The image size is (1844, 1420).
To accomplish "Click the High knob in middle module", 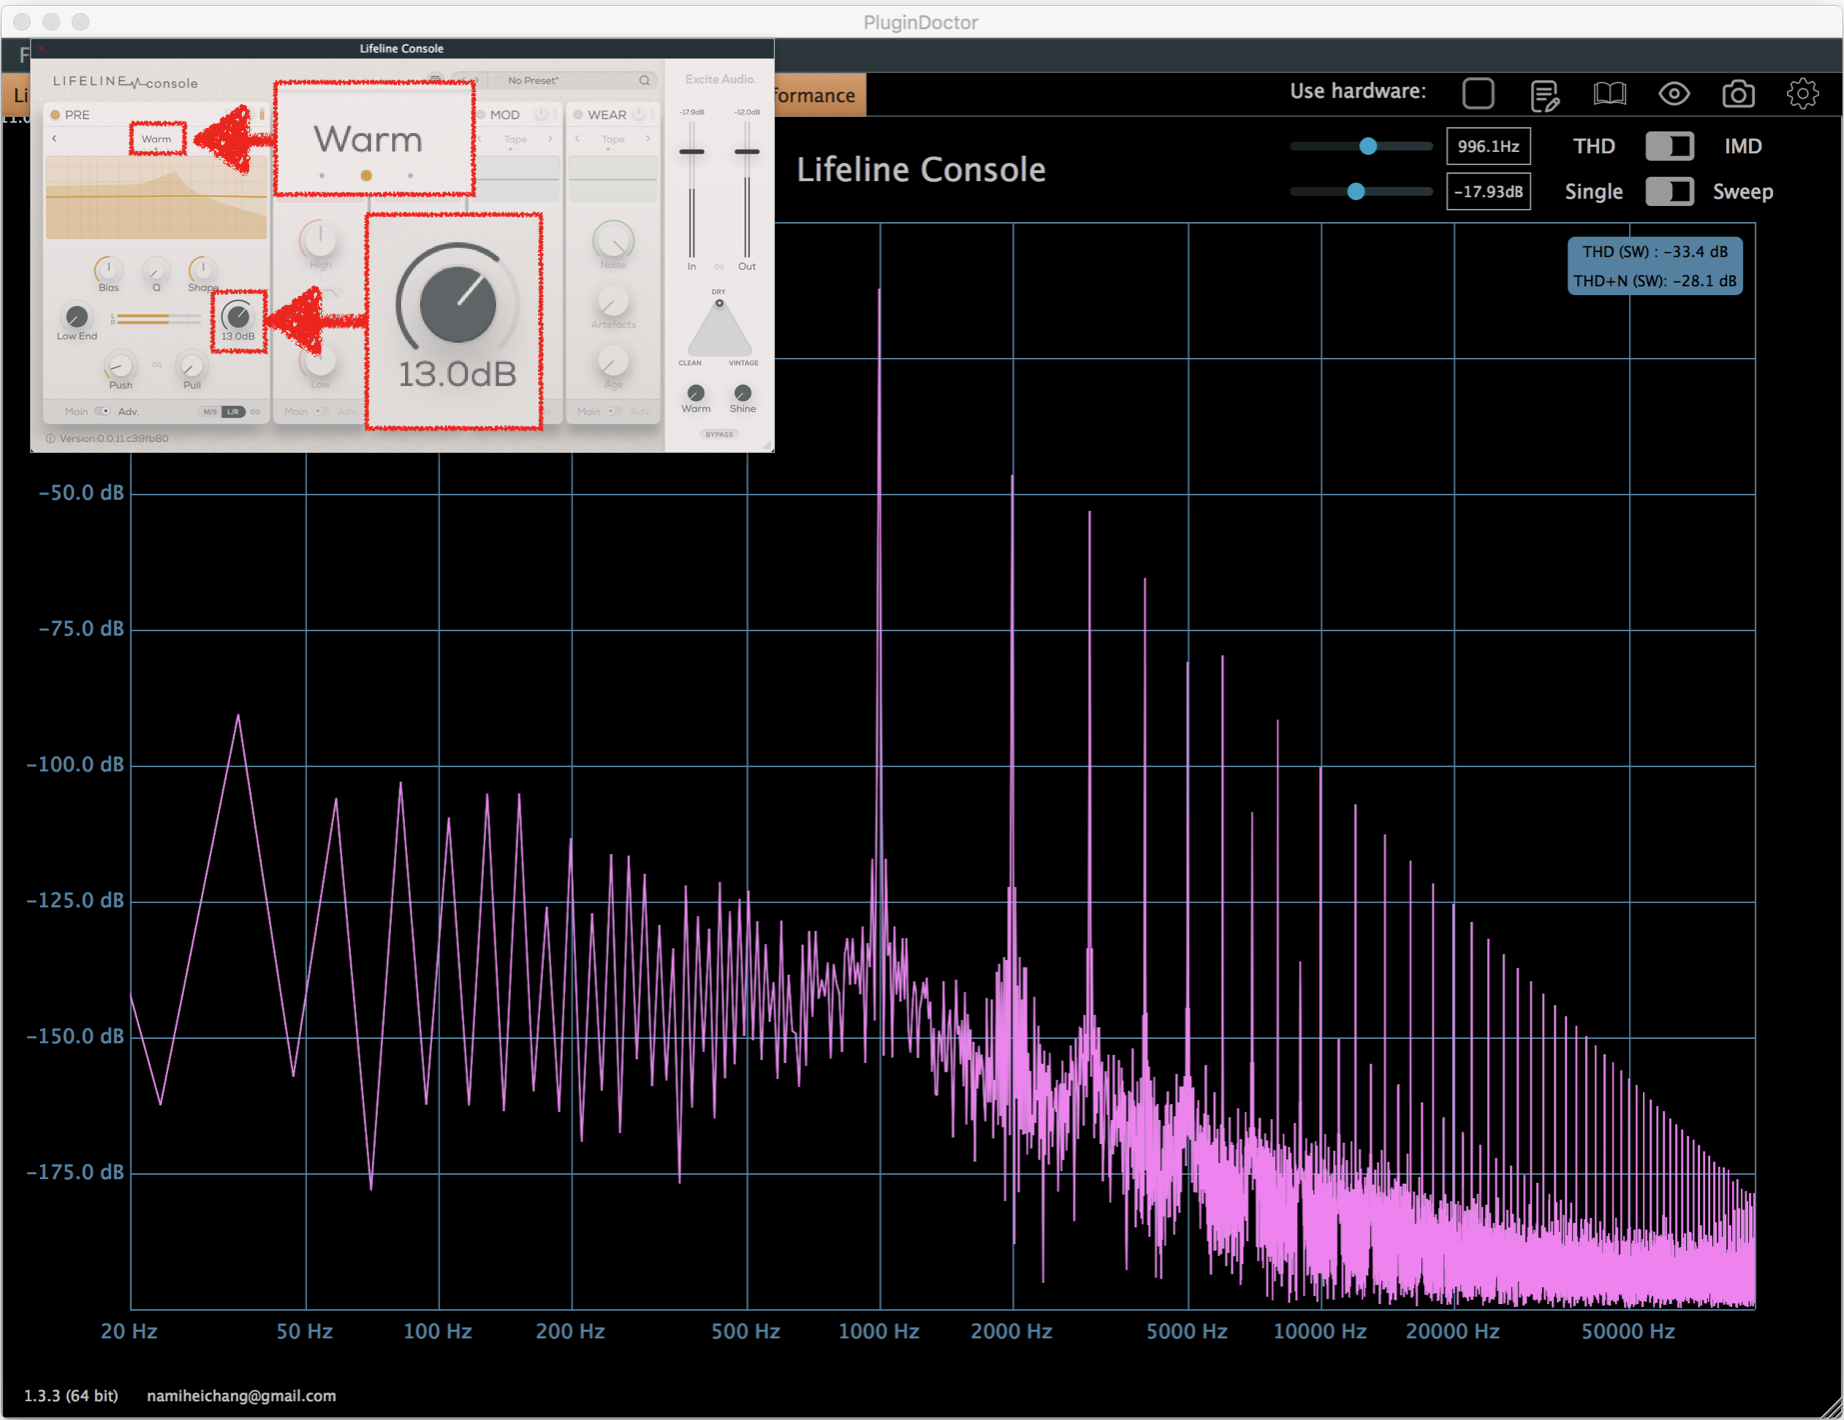I will click(319, 240).
